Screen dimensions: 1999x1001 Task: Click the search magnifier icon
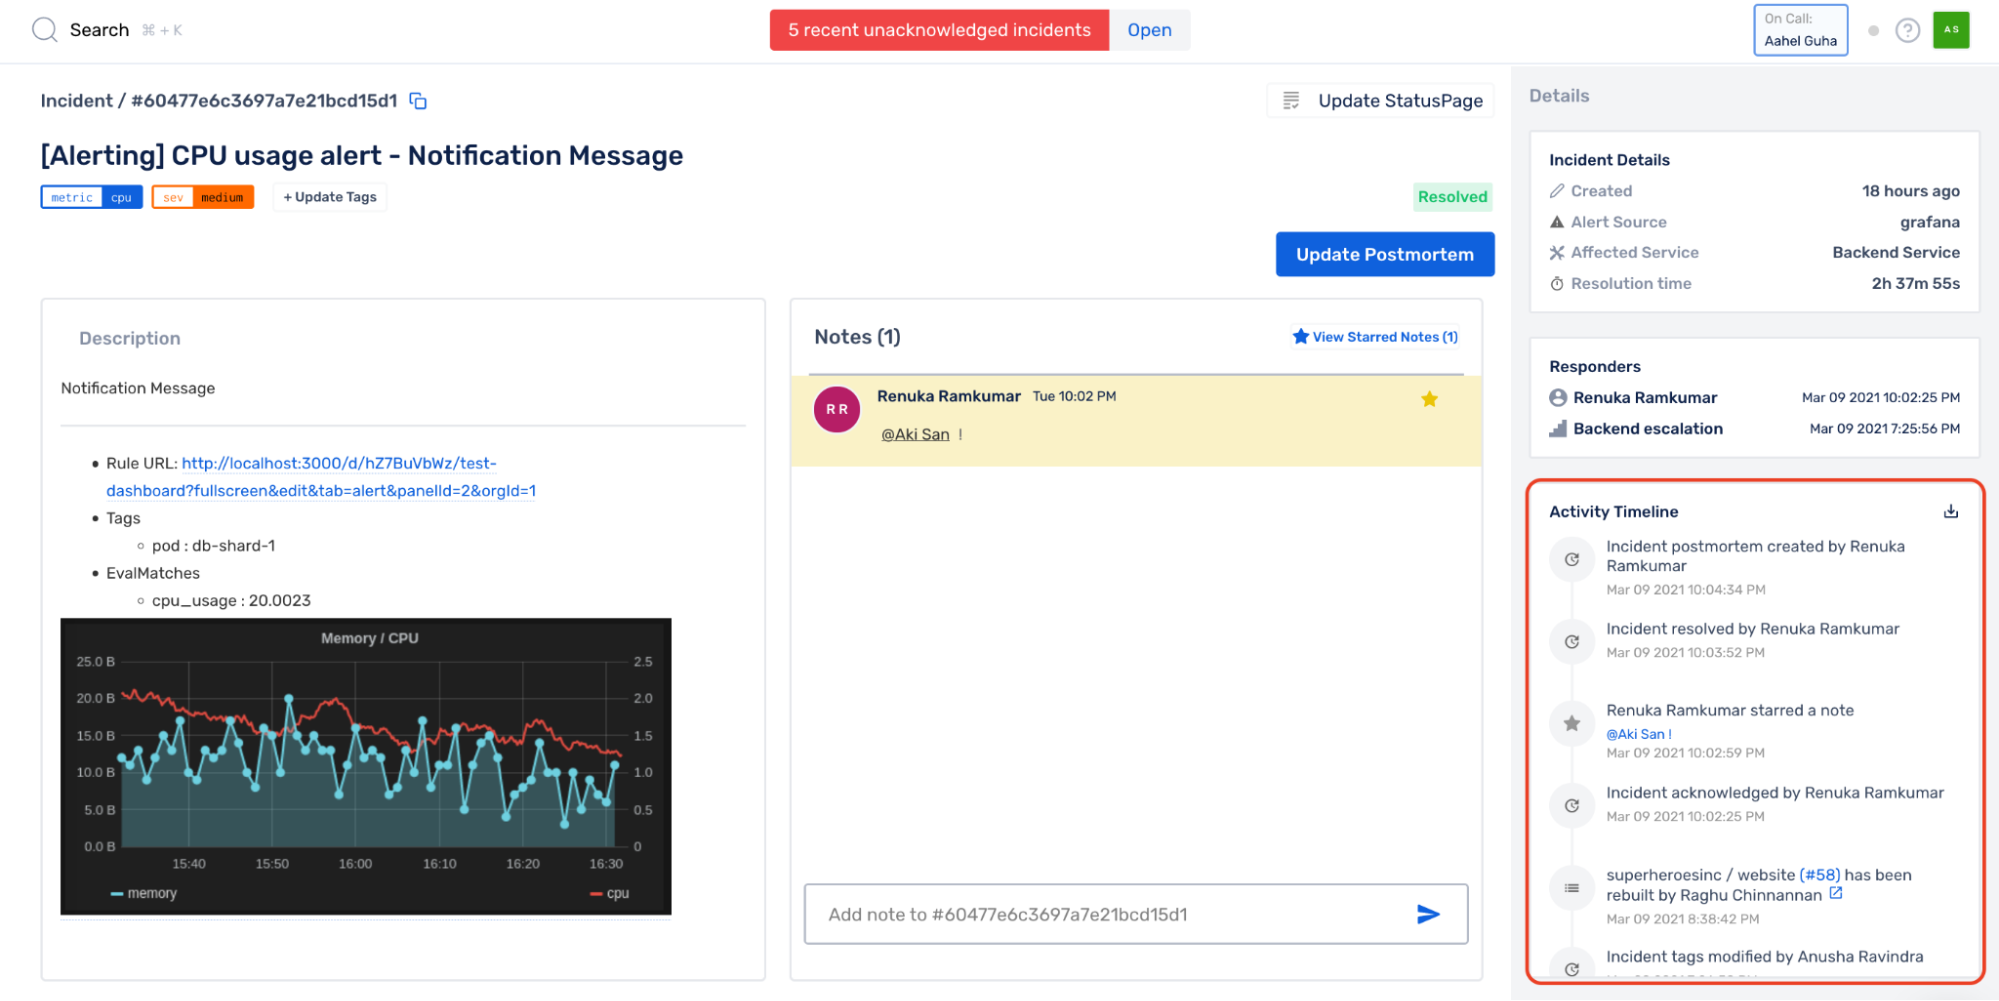(44, 30)
